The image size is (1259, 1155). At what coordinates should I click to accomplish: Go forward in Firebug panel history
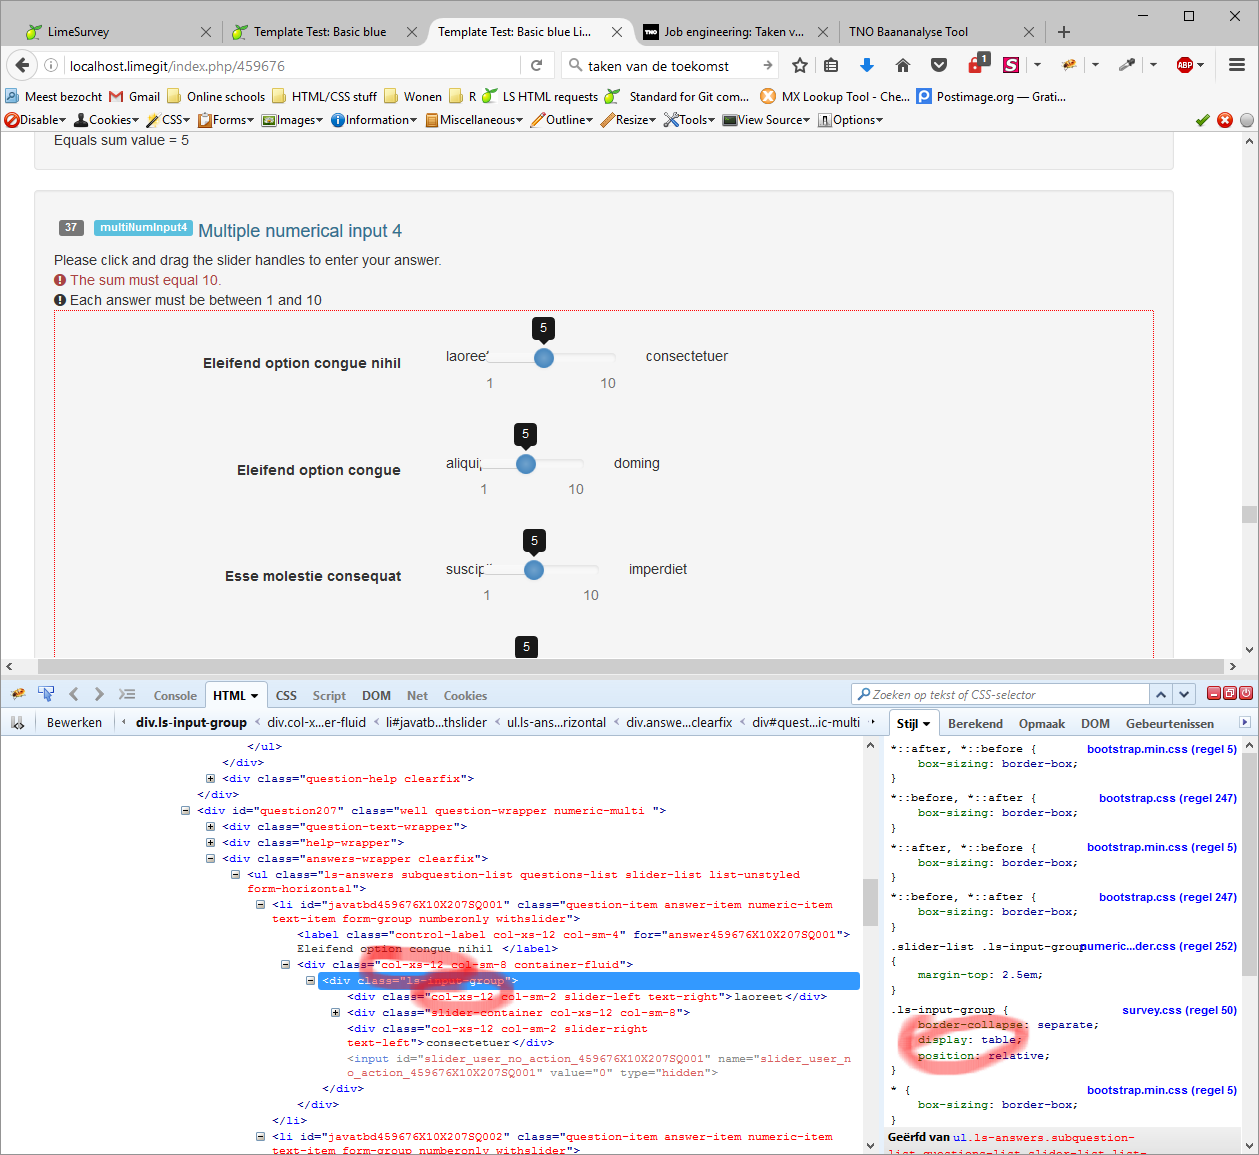[x=98, y=694]
